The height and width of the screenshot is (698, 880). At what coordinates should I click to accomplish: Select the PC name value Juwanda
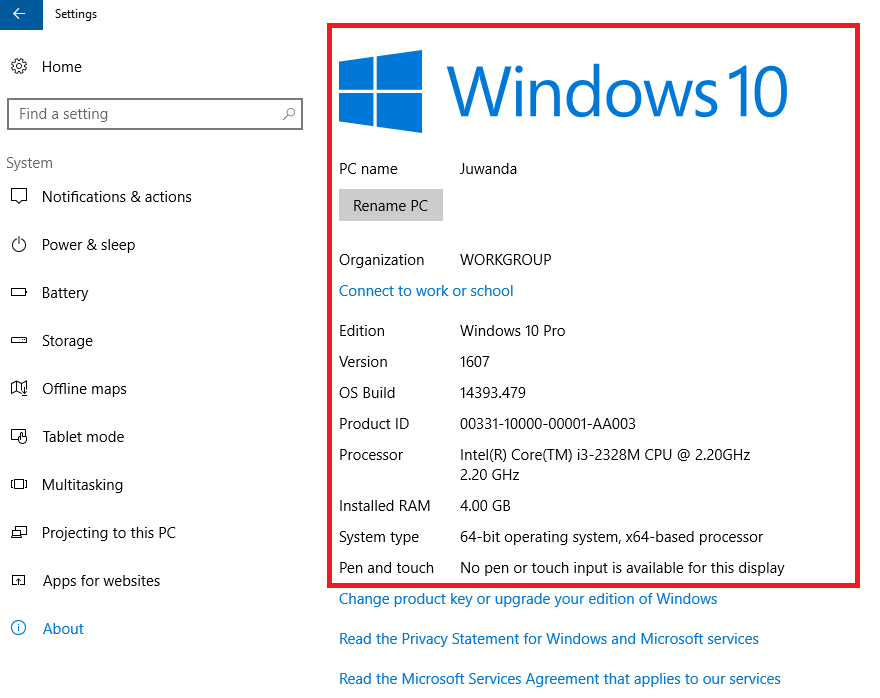(x=488, y=169)
